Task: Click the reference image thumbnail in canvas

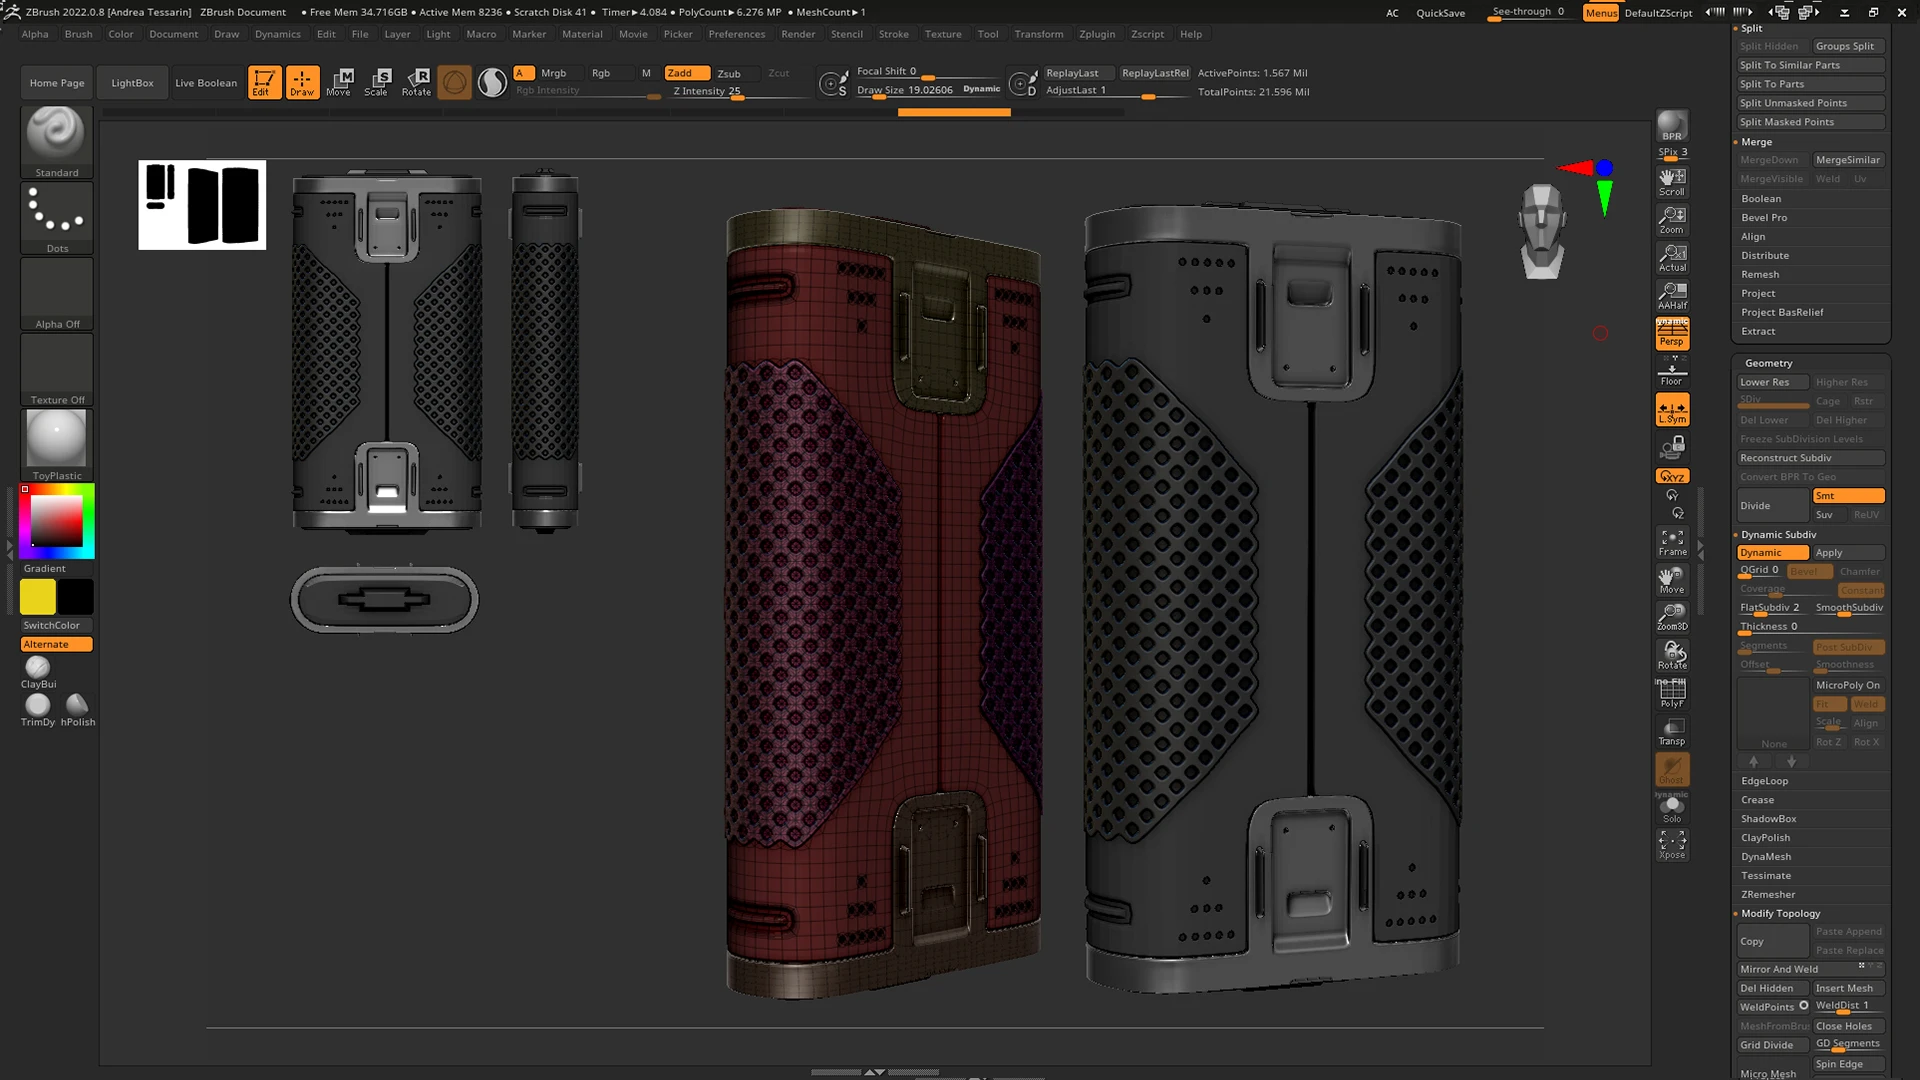Action: pos(202,205)
